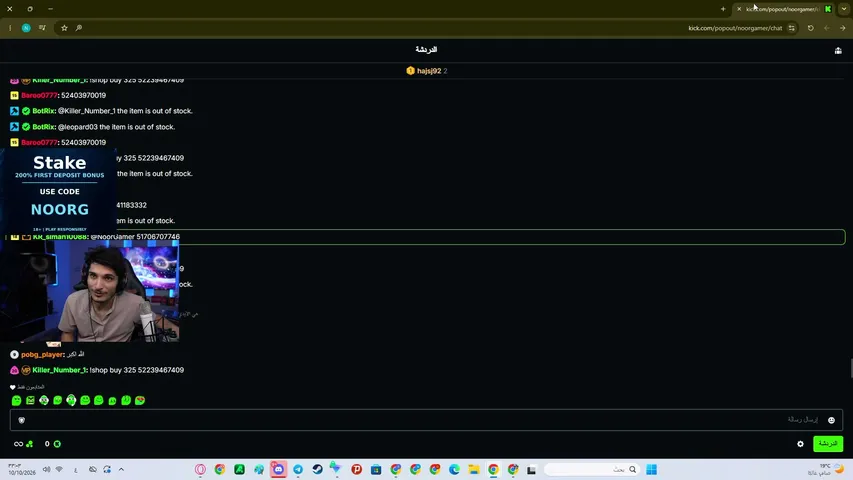
Task: Insert the green envelope emote
Action: [x=30, y=401]
